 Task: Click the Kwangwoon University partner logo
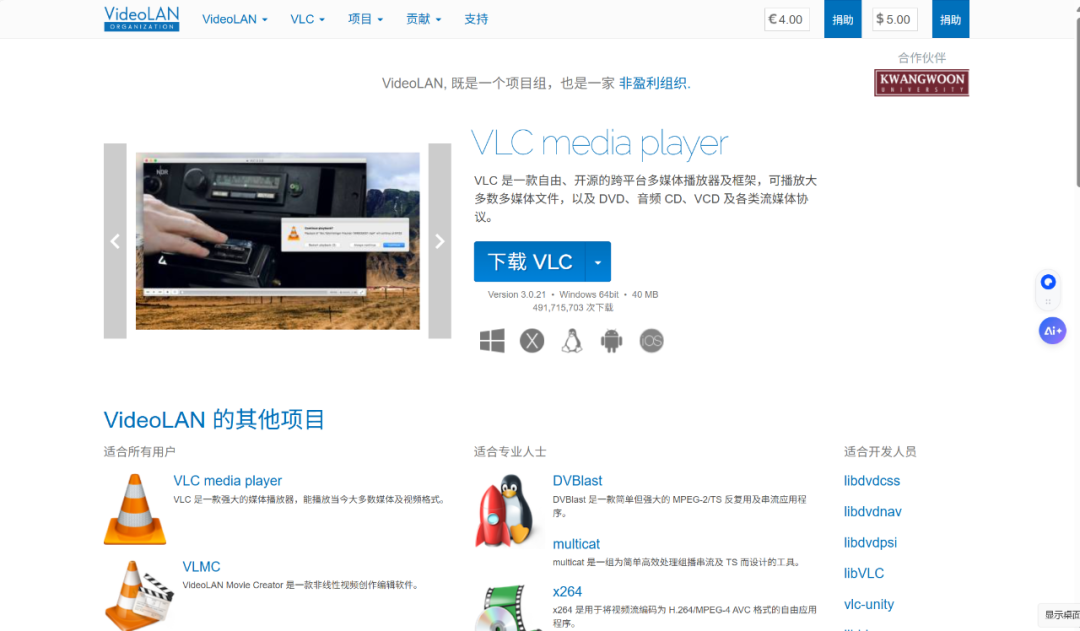921,83
